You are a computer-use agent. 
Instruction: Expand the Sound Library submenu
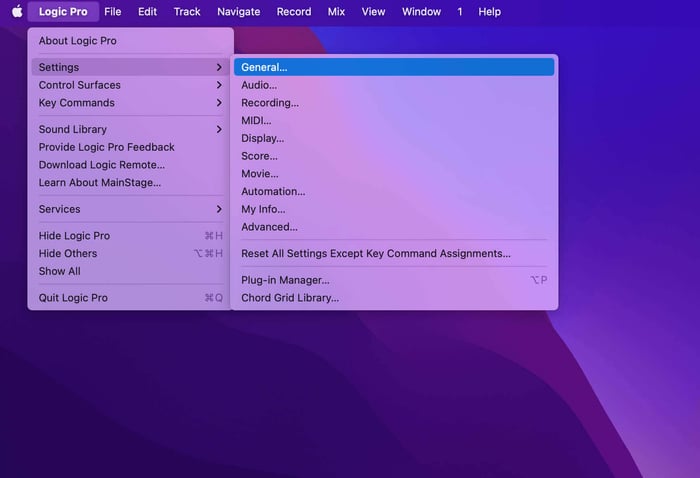point(130,129)
